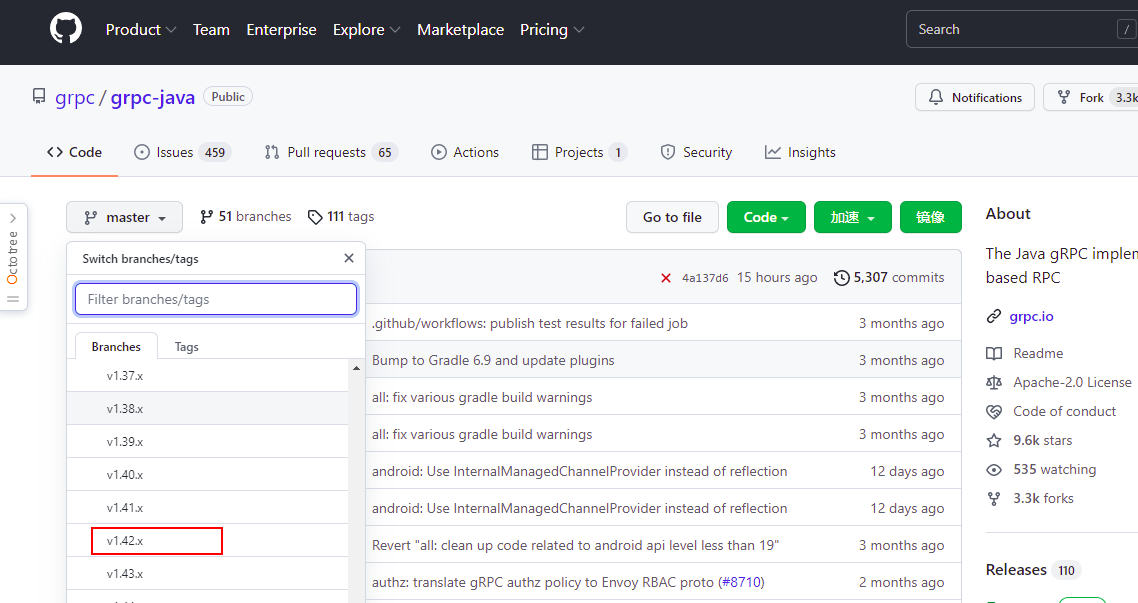This screenshot has width=1138, height=603.
Task: Open the grpc-java repository link
Action: pyautogui.click(x=152, y=97)
